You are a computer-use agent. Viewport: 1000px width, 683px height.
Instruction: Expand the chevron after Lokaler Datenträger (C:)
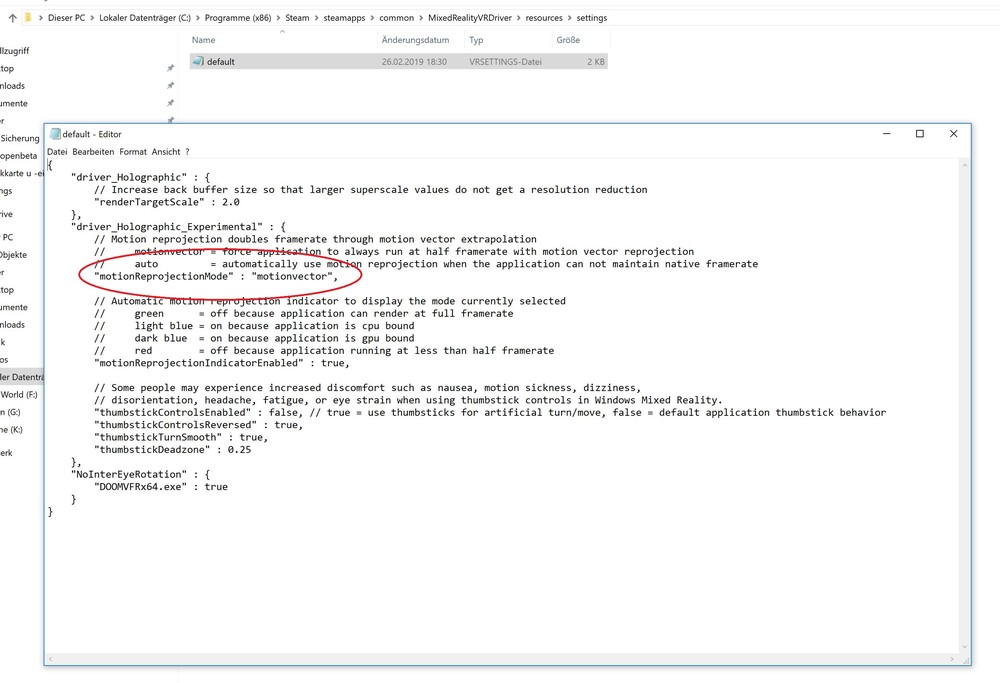tap(198, 18)
